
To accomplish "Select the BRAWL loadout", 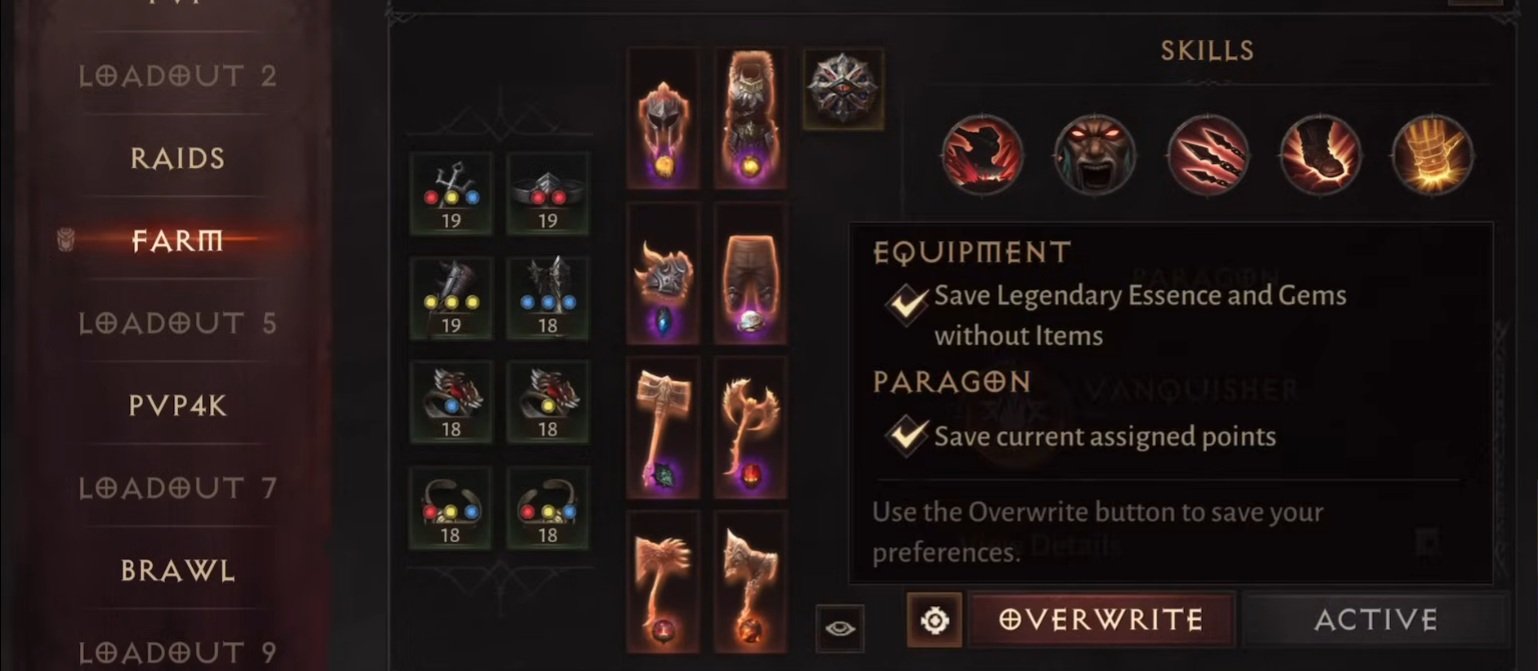I will coord(178,571).
